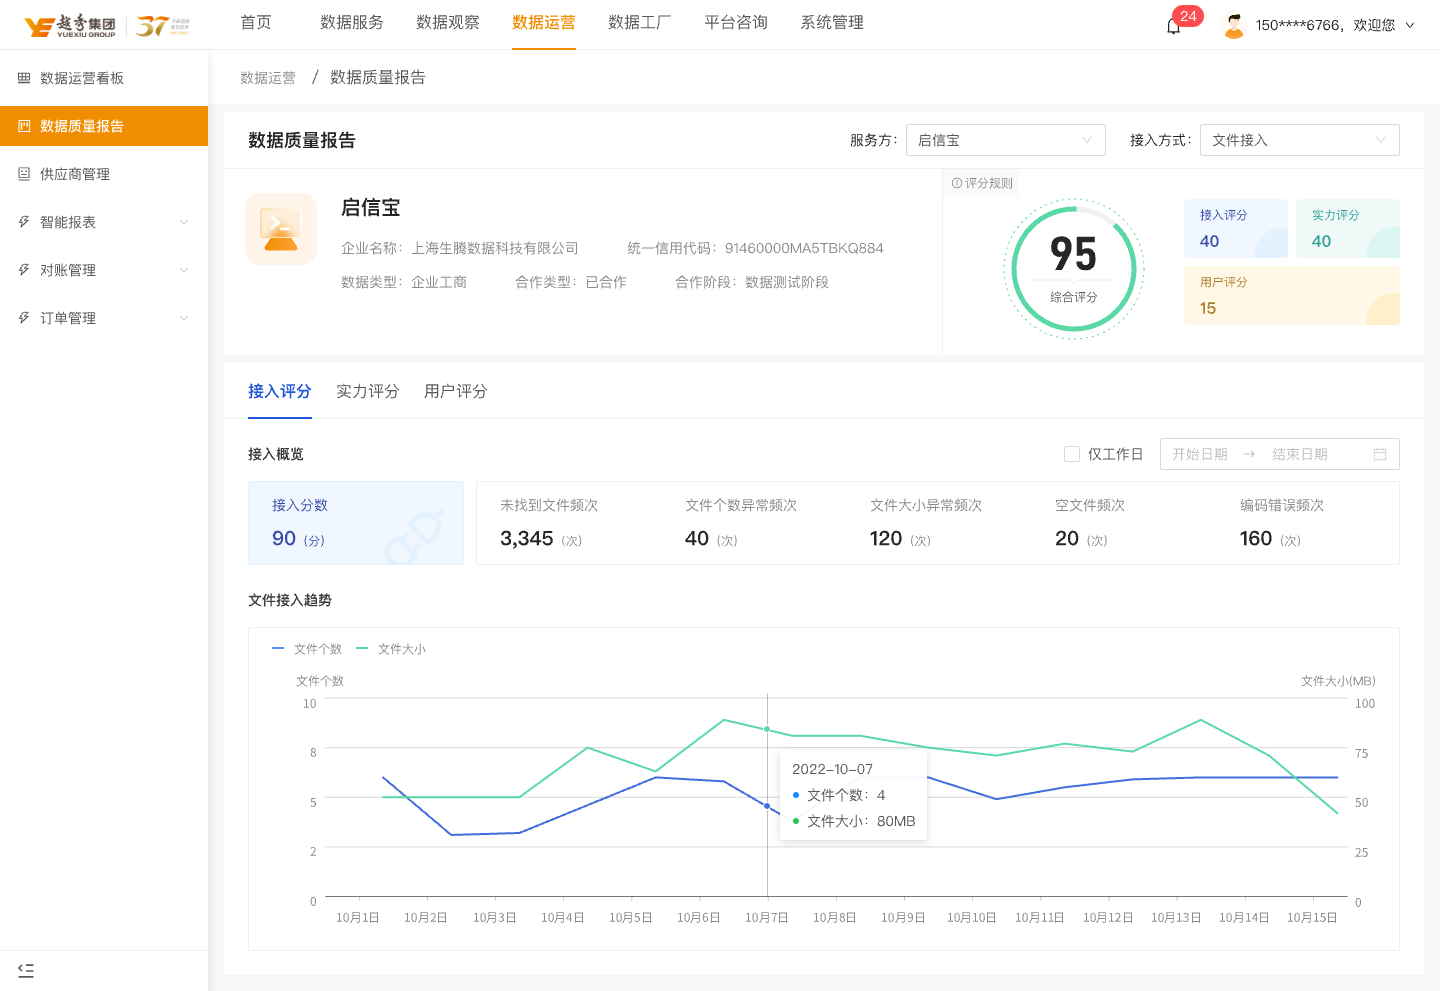This screenshot has width=1440, height=991.
Task: Click the 评分规则 link
Action: tap(983, 183)
